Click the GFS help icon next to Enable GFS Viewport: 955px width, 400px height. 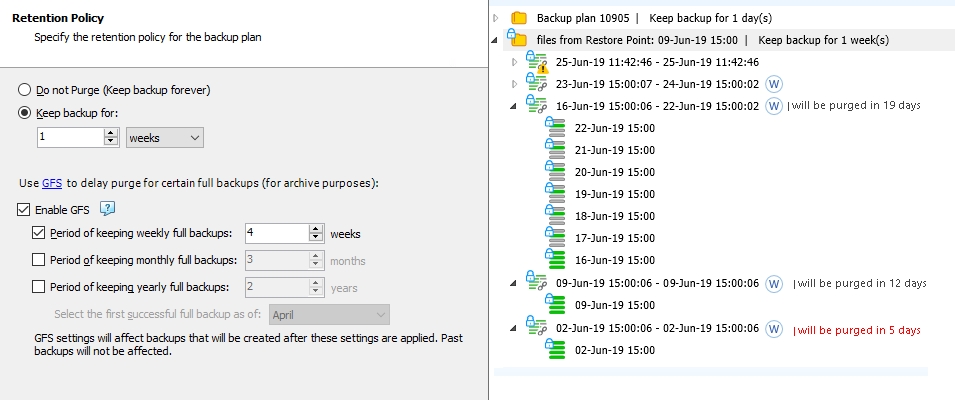tap(108, 209)
